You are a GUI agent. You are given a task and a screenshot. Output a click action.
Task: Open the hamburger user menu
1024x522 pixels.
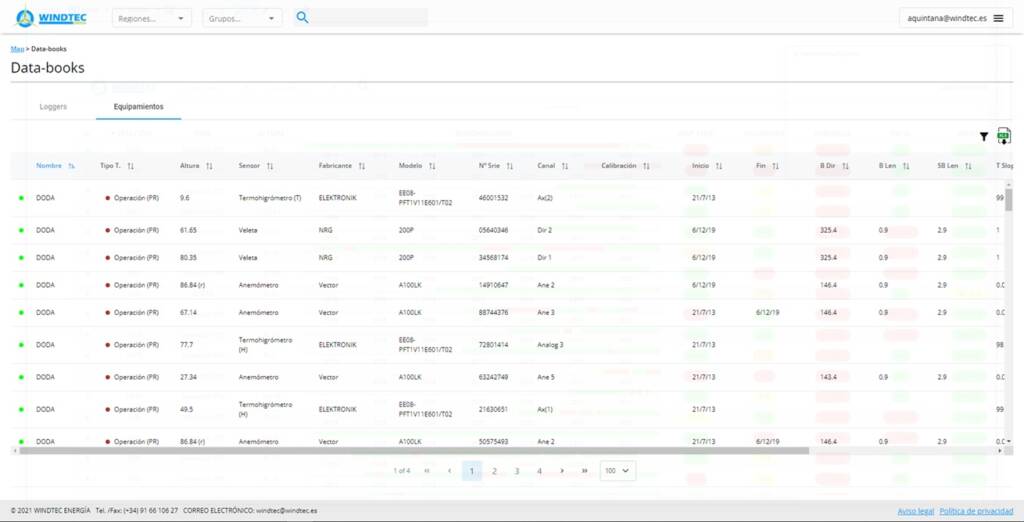[998, 18]
